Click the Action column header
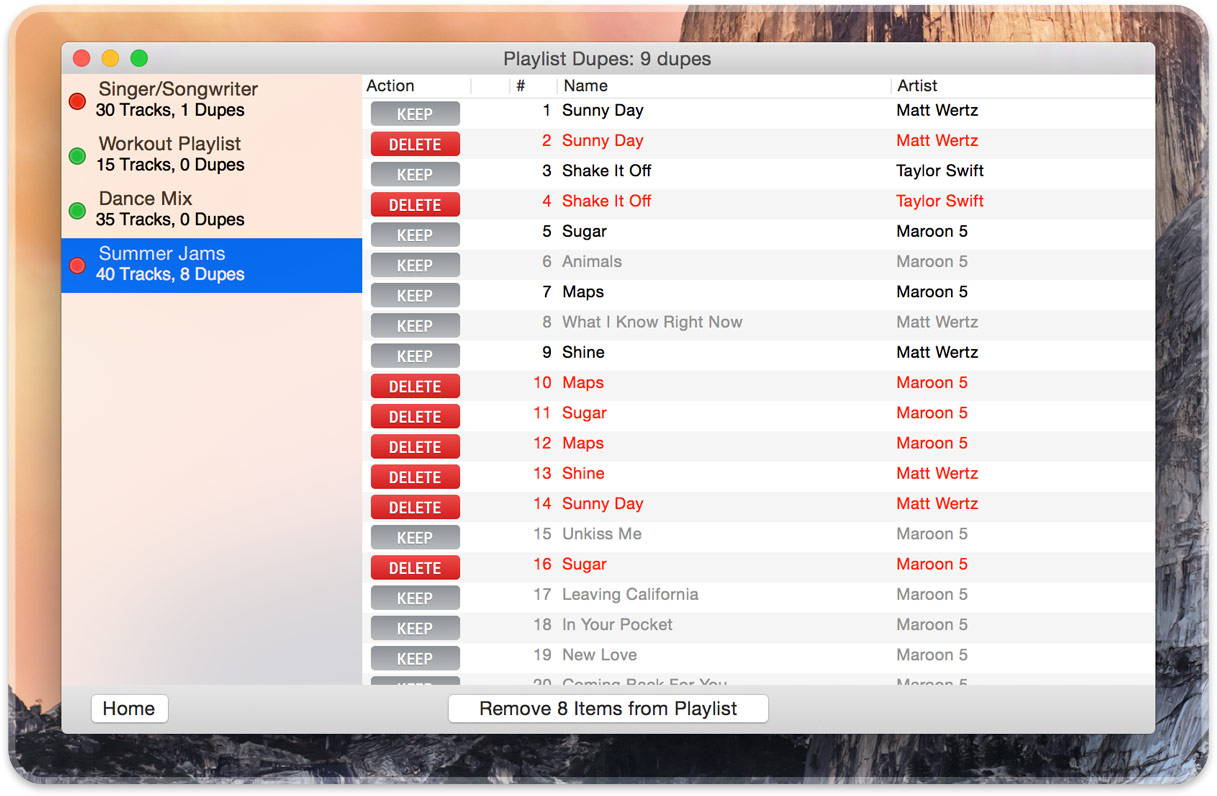 coord(390,86)
